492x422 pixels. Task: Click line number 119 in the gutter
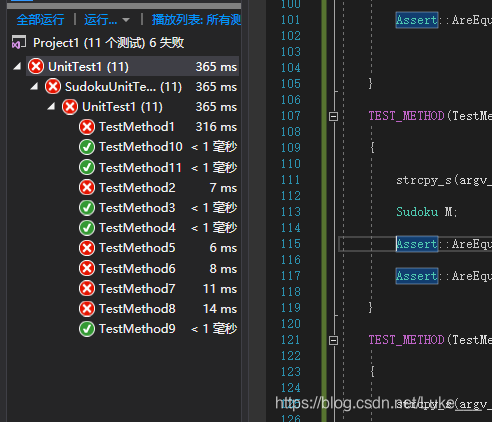pos(291,308)
